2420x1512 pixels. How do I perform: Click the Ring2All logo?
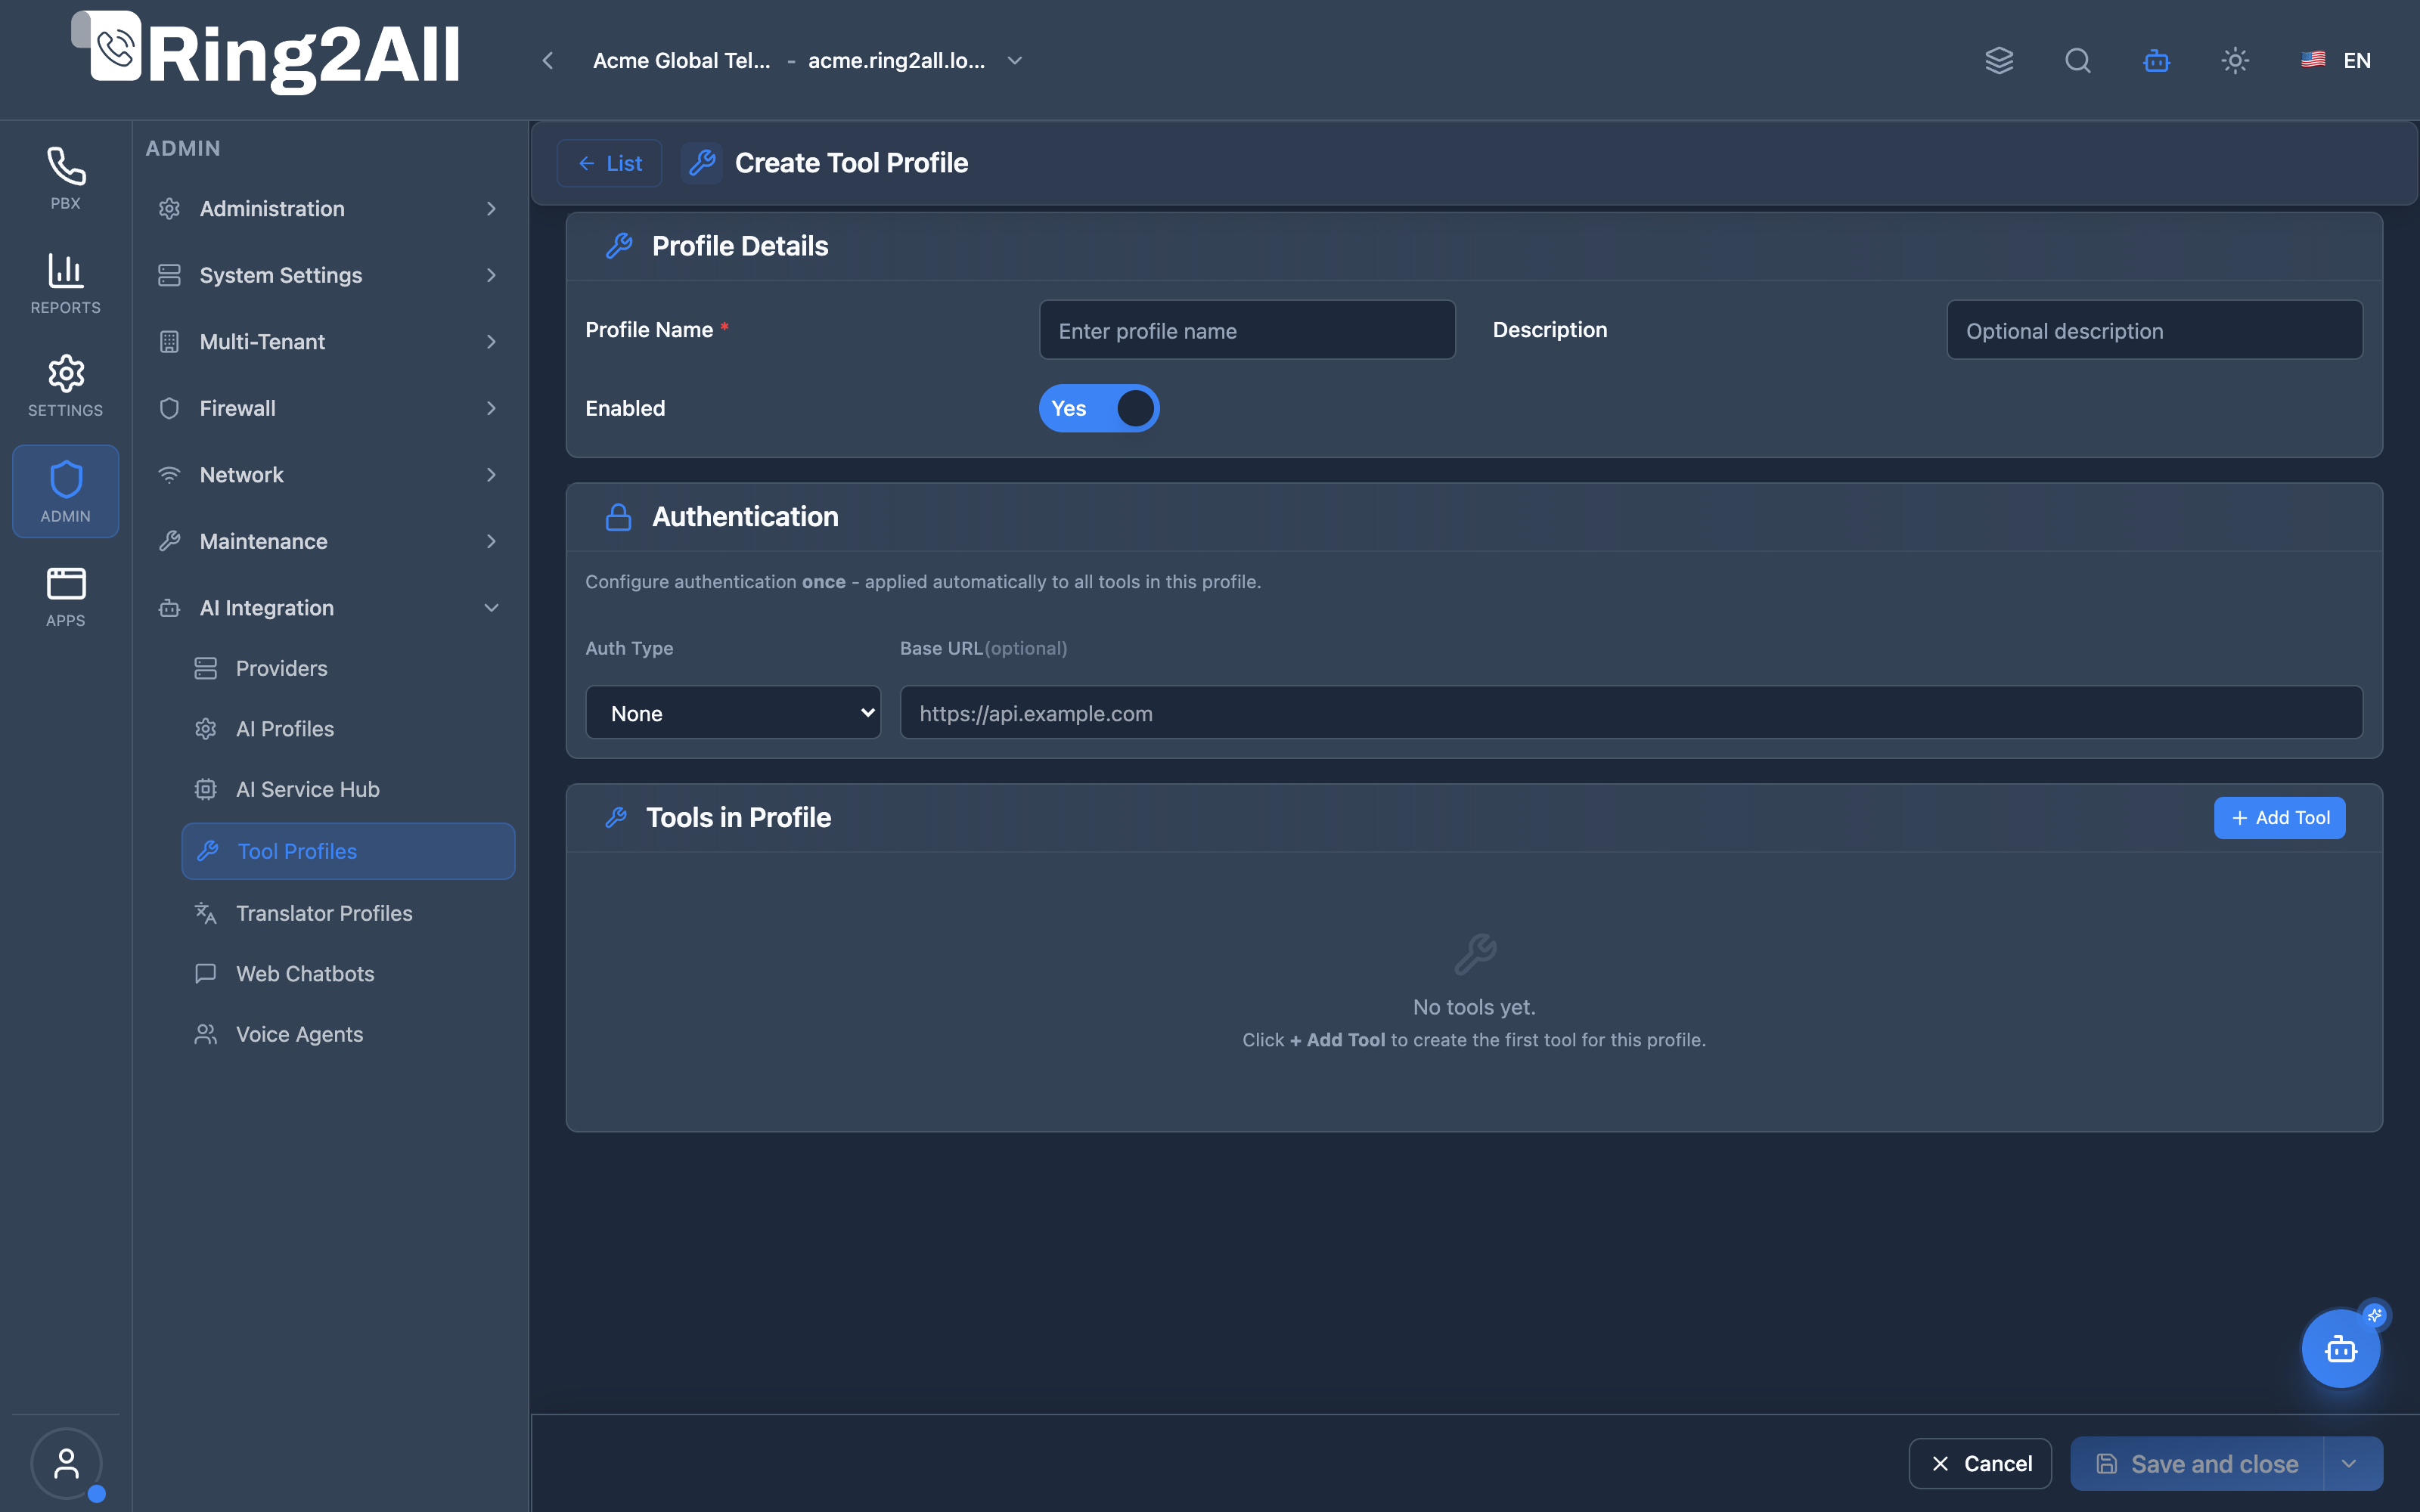(266, 54)
